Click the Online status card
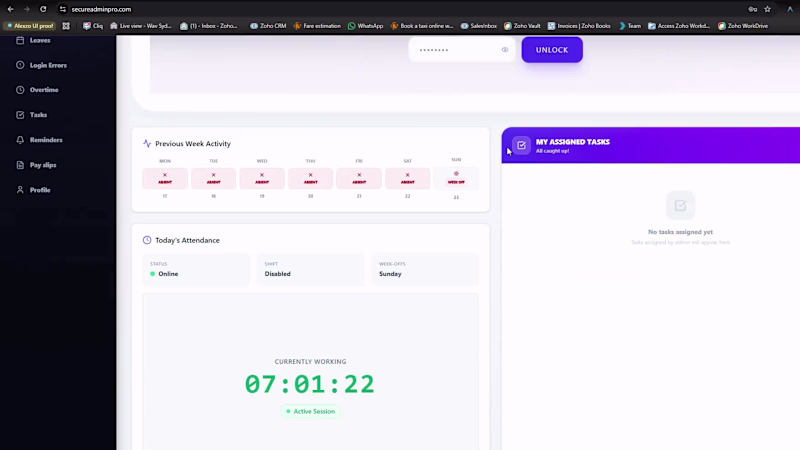Viewport: 800px width, 450px height. pyautogui.click(x=196, y=269)
